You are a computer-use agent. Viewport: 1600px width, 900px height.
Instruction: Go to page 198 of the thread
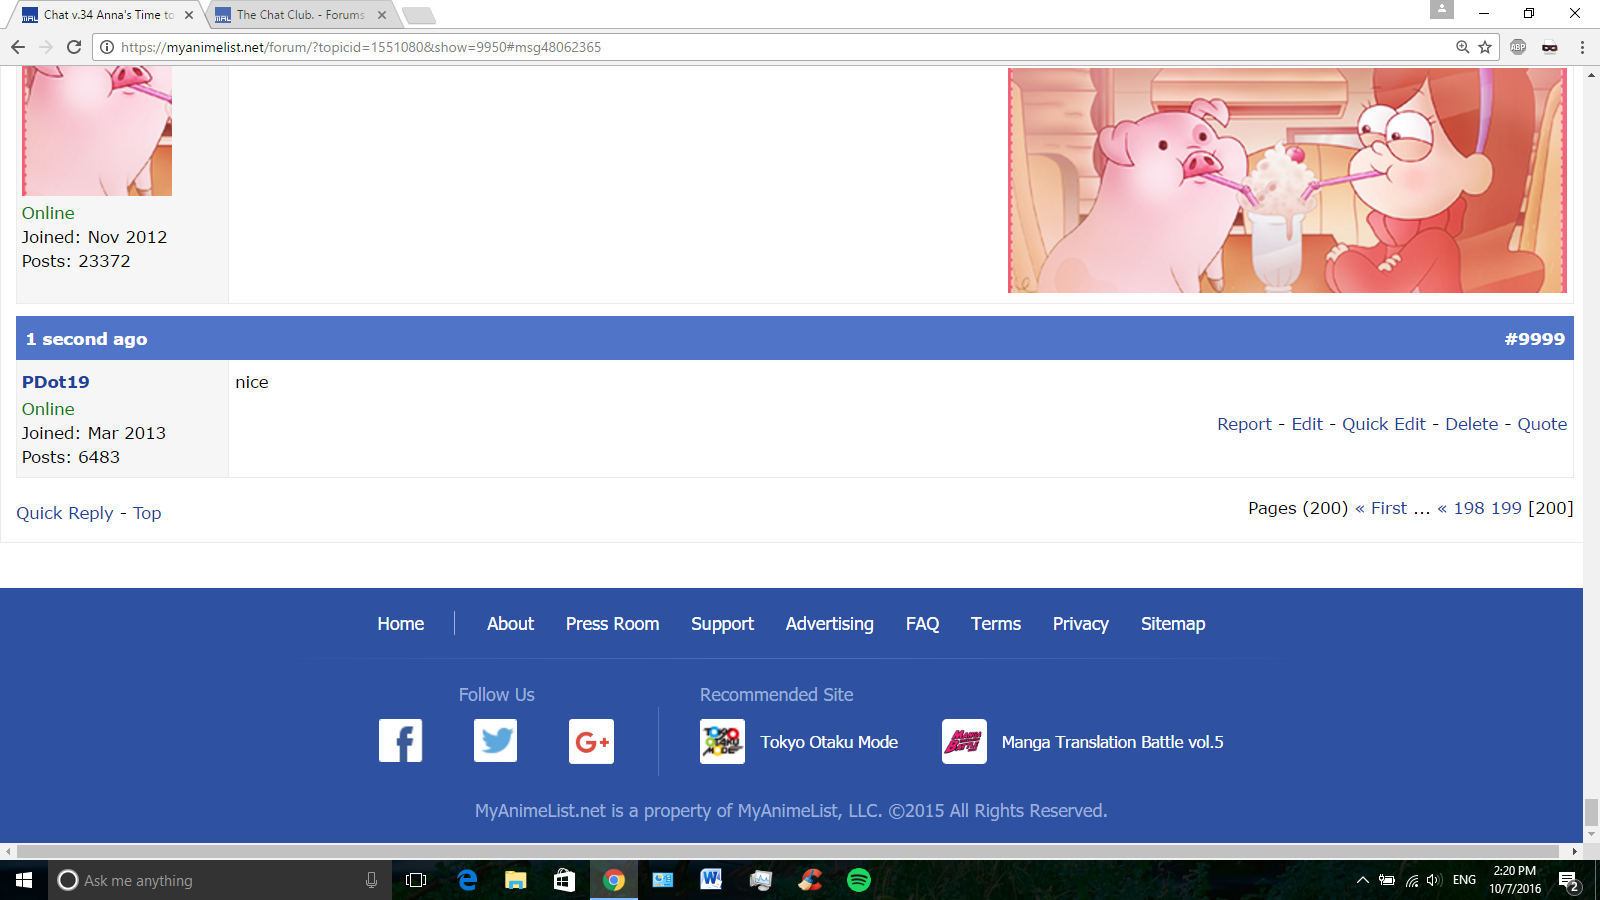(x=1469, y=508)
